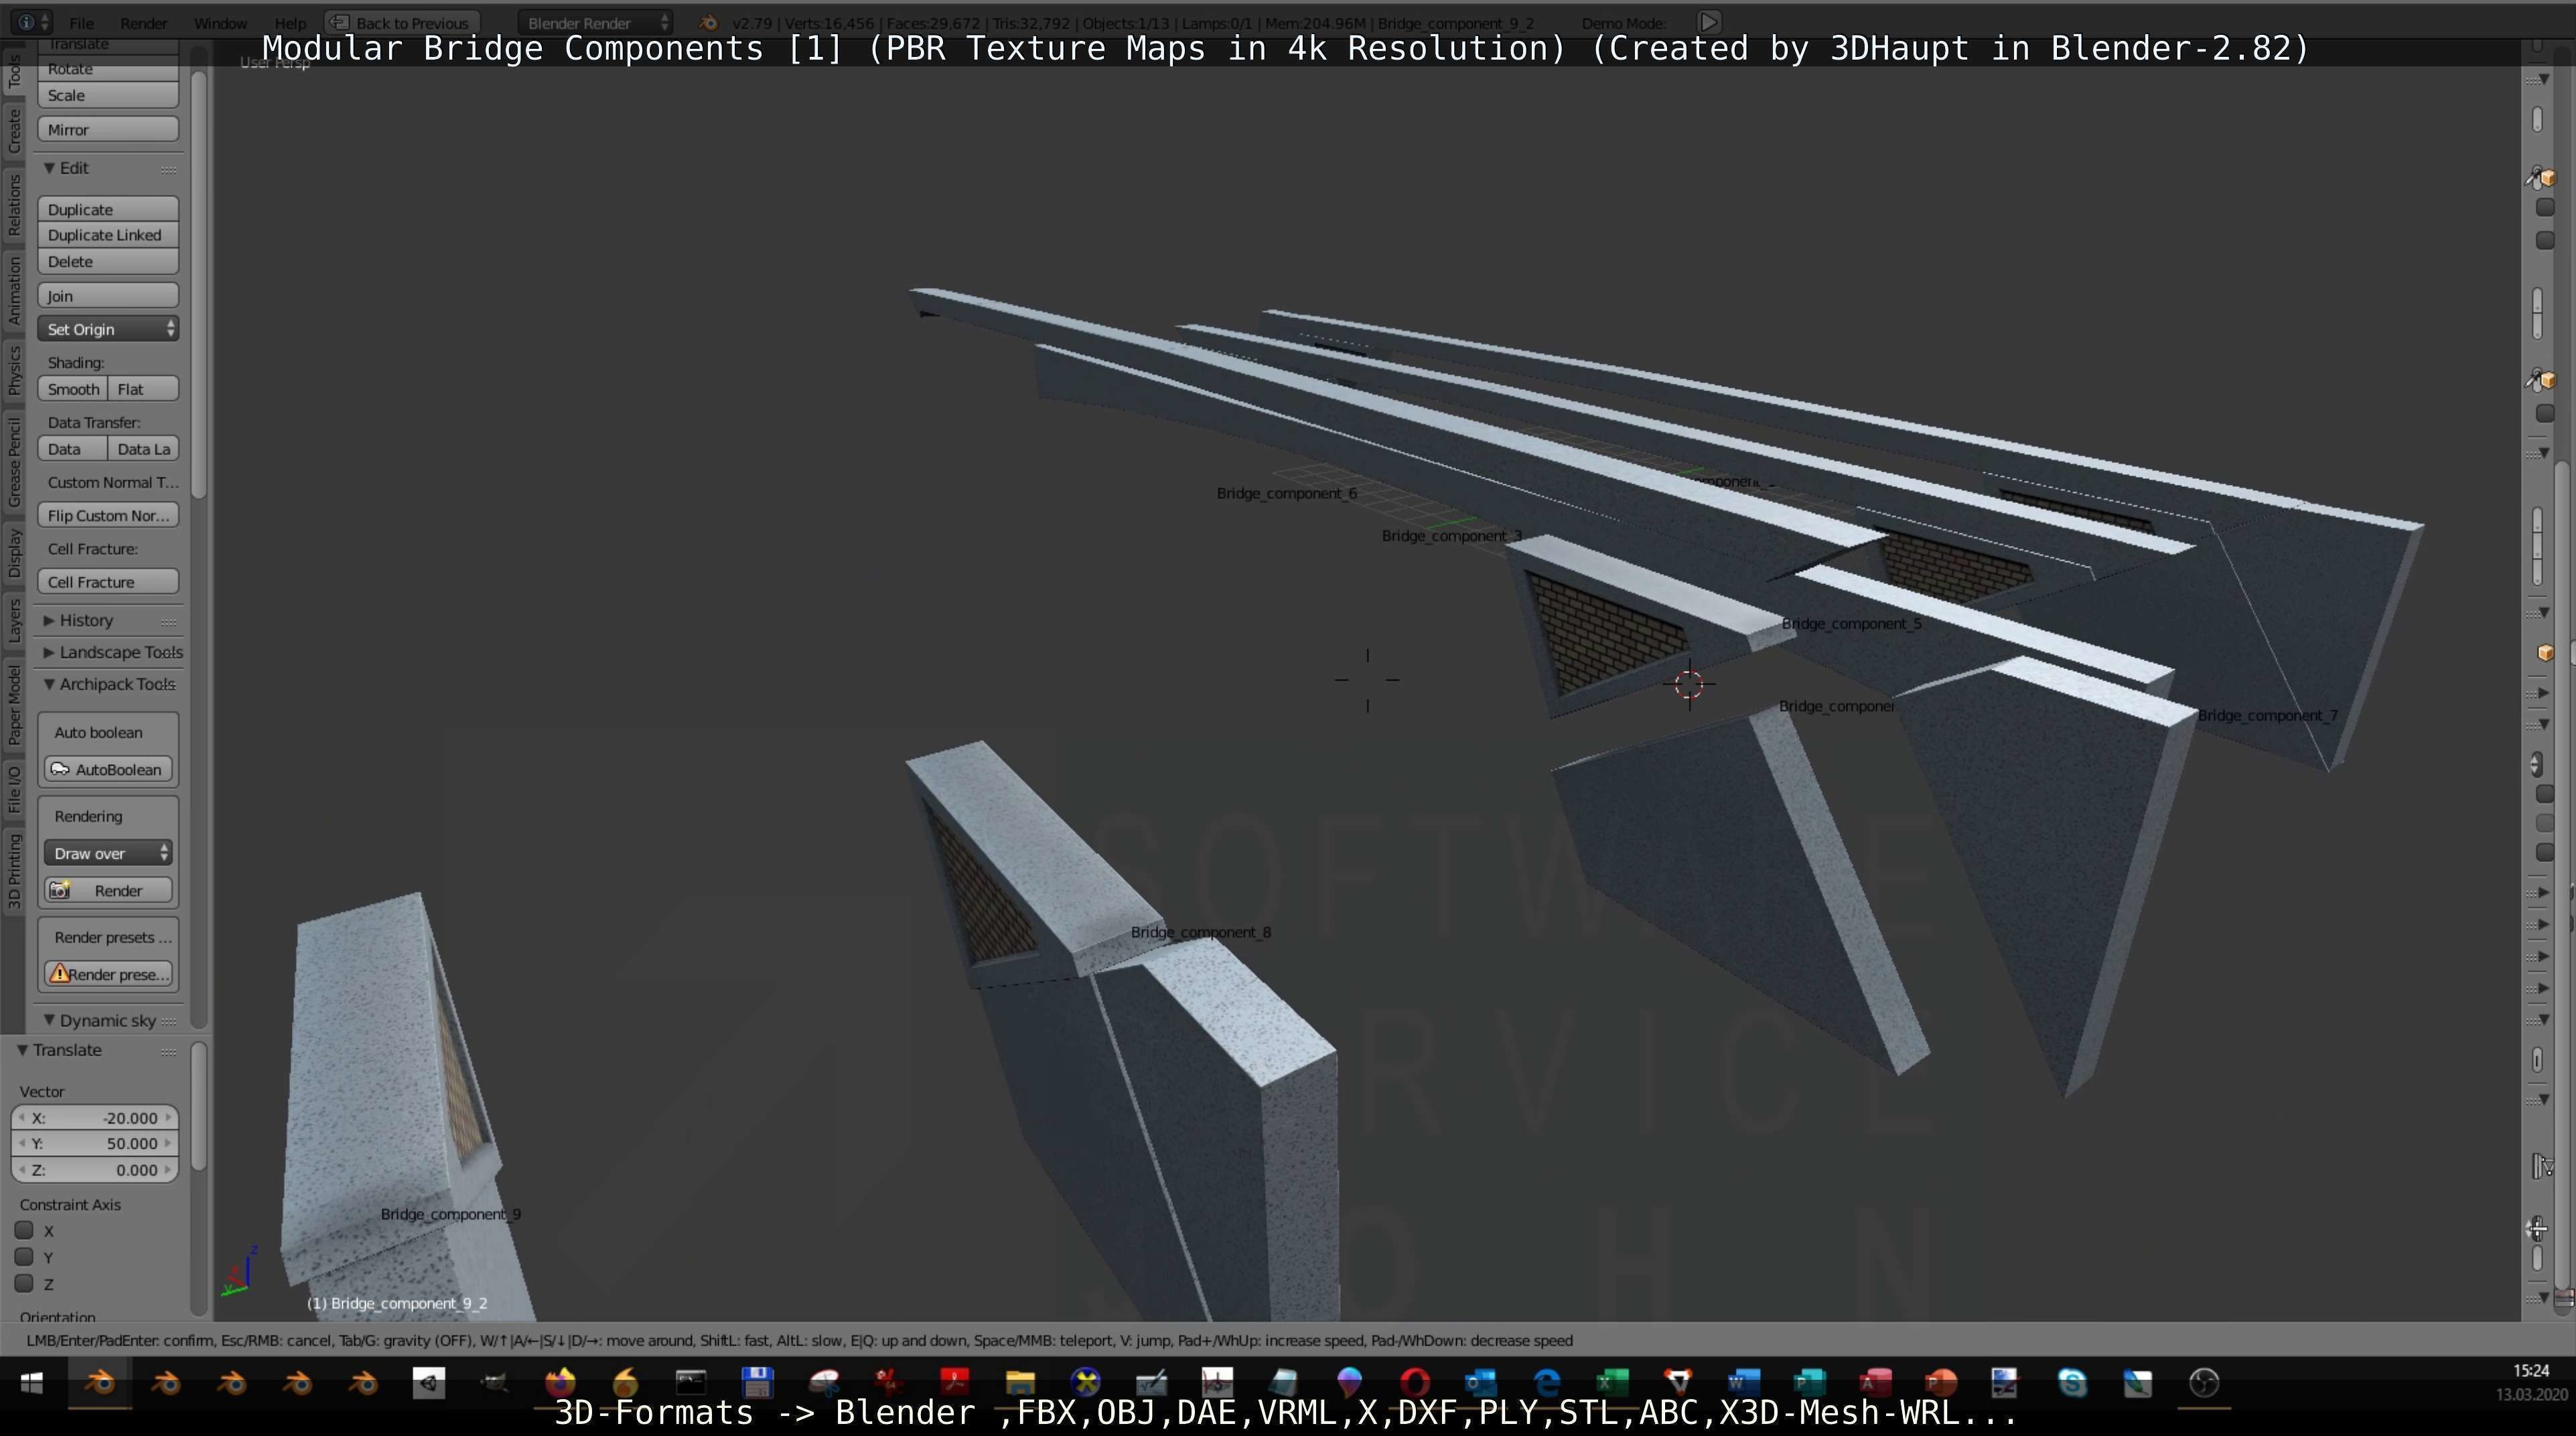The image size is (2576, 1436).
Task: Click the Join button
Action: (108, 295)
